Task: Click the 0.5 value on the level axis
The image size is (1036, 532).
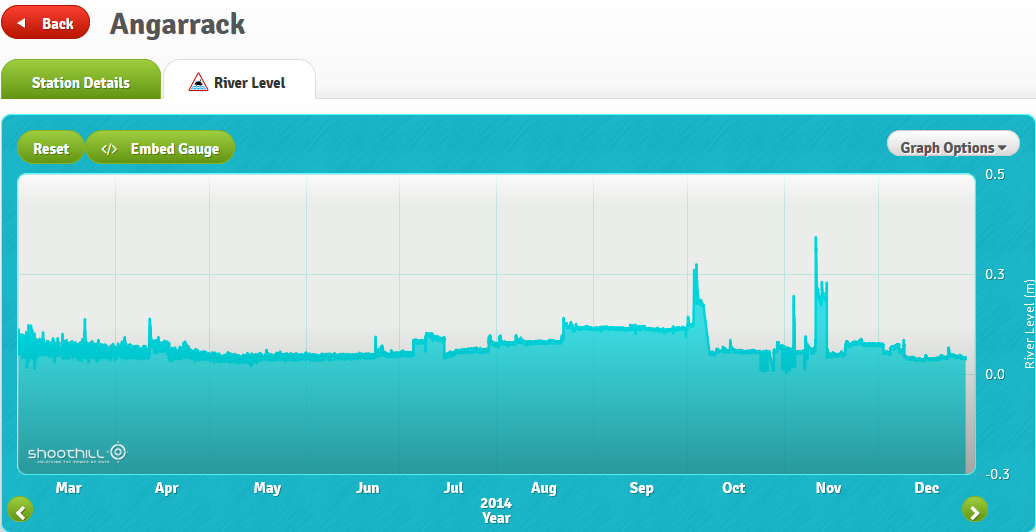Action: click(994, 174)
